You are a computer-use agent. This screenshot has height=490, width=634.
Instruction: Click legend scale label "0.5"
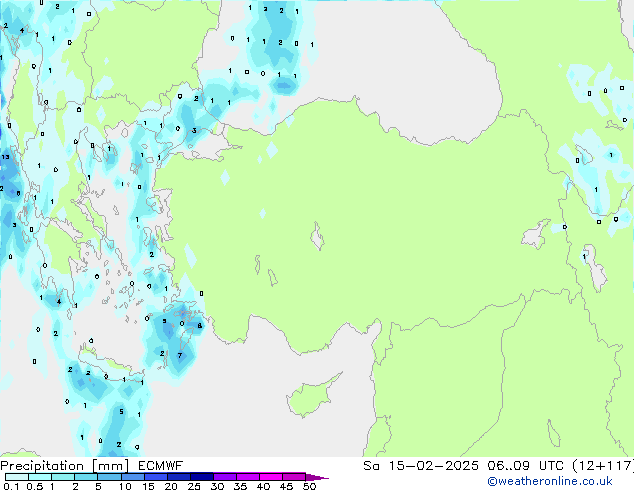[x=34, y=486]
